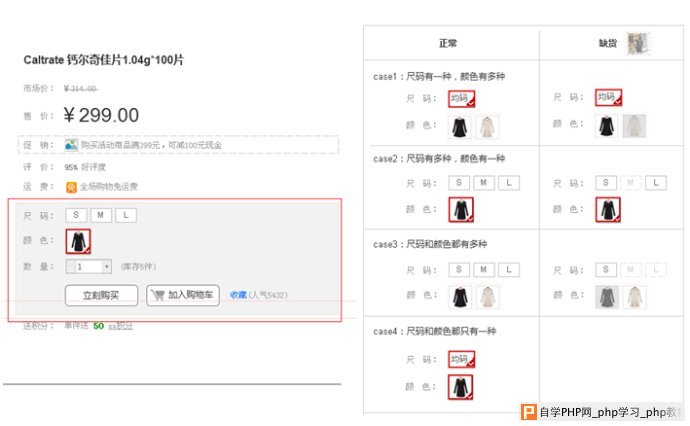Pick selected black dress in case2 正常 column
This screenshot has height=426, width=690.
coord(461,209)
